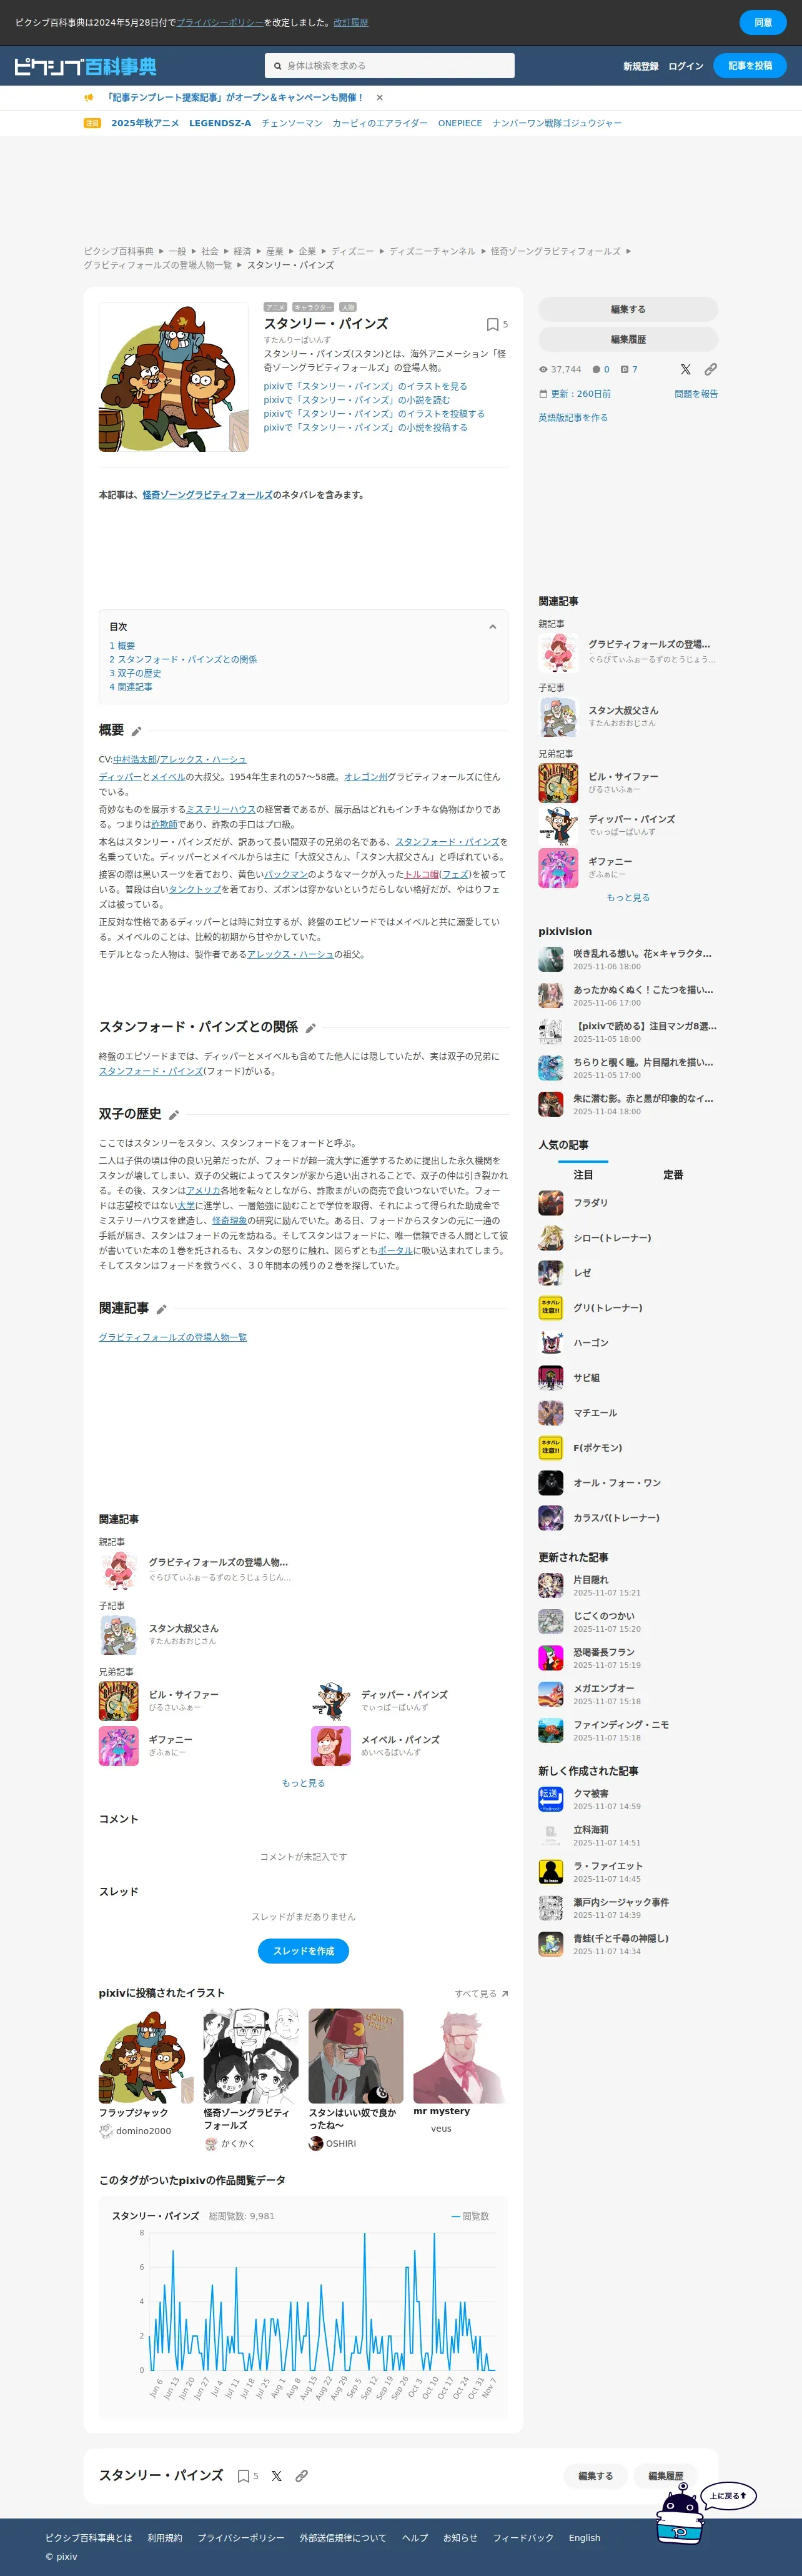Click 問題を報告 link

click(696, 394)
